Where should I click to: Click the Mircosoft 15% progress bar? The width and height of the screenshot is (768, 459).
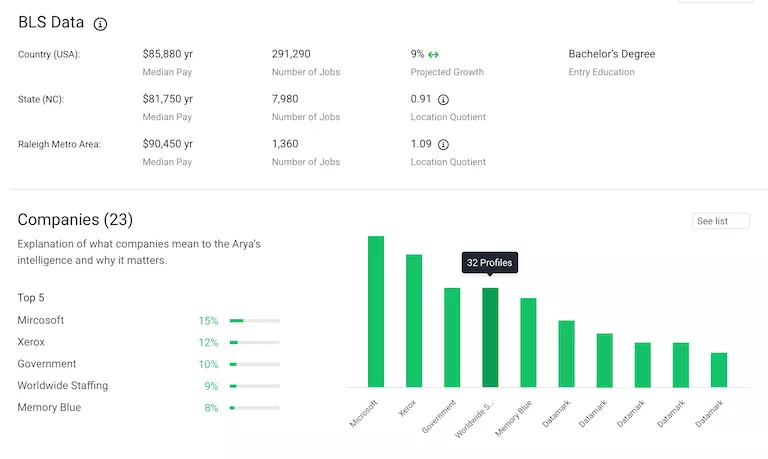tap(254, 321)
